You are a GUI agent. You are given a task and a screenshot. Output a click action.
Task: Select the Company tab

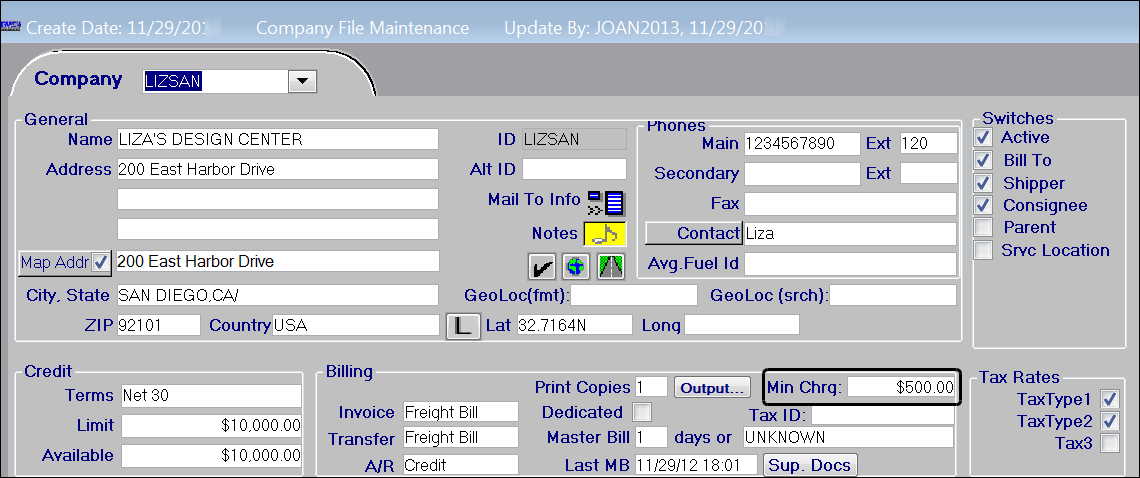tap(79, 79)
